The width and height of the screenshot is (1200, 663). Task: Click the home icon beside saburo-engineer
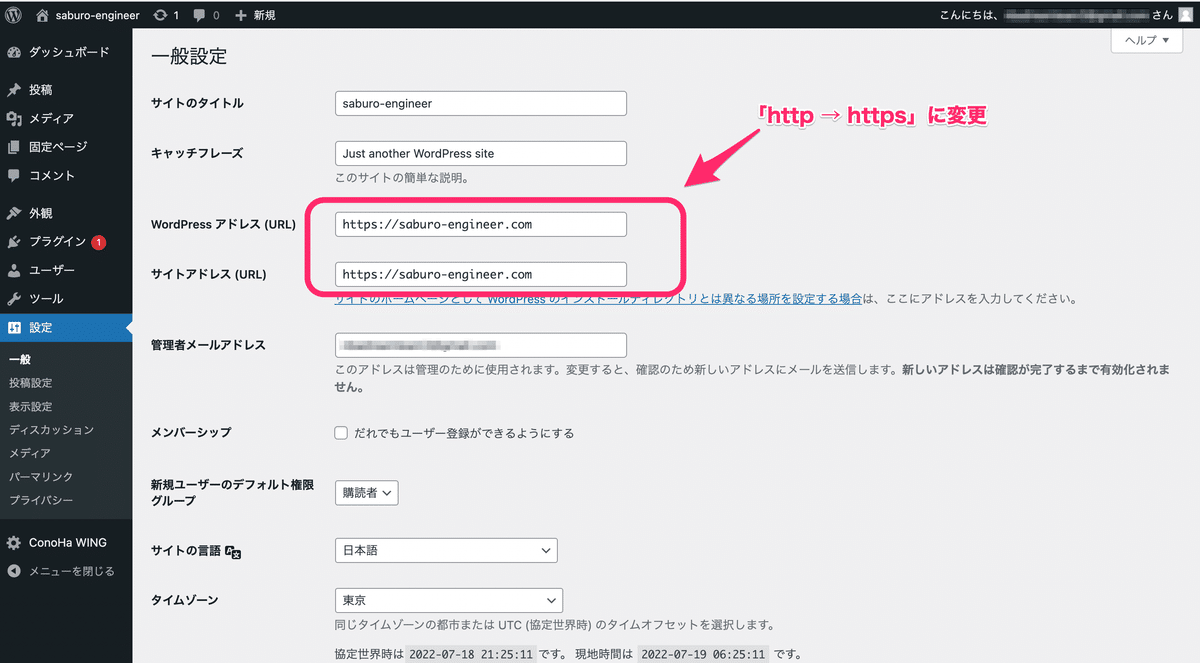[x=42, y=15]
